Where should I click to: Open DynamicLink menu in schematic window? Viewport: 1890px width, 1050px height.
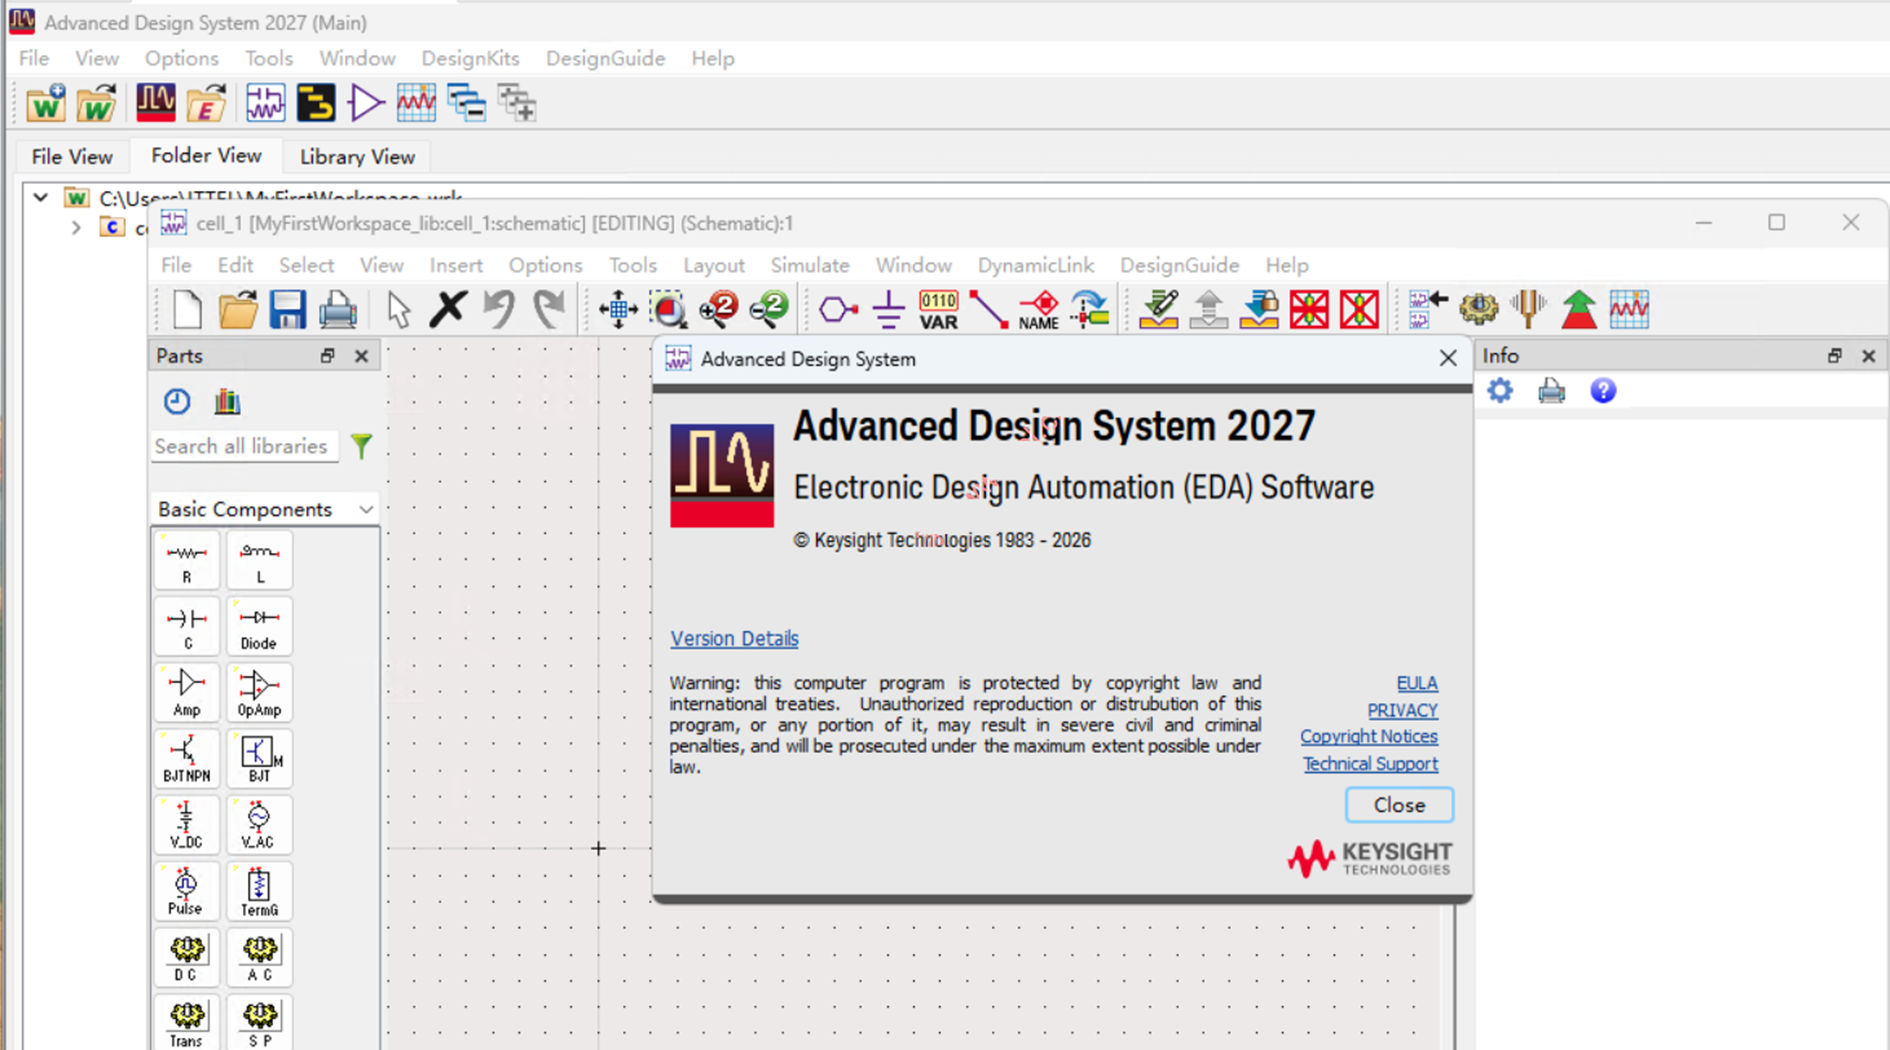[1036, 265]
